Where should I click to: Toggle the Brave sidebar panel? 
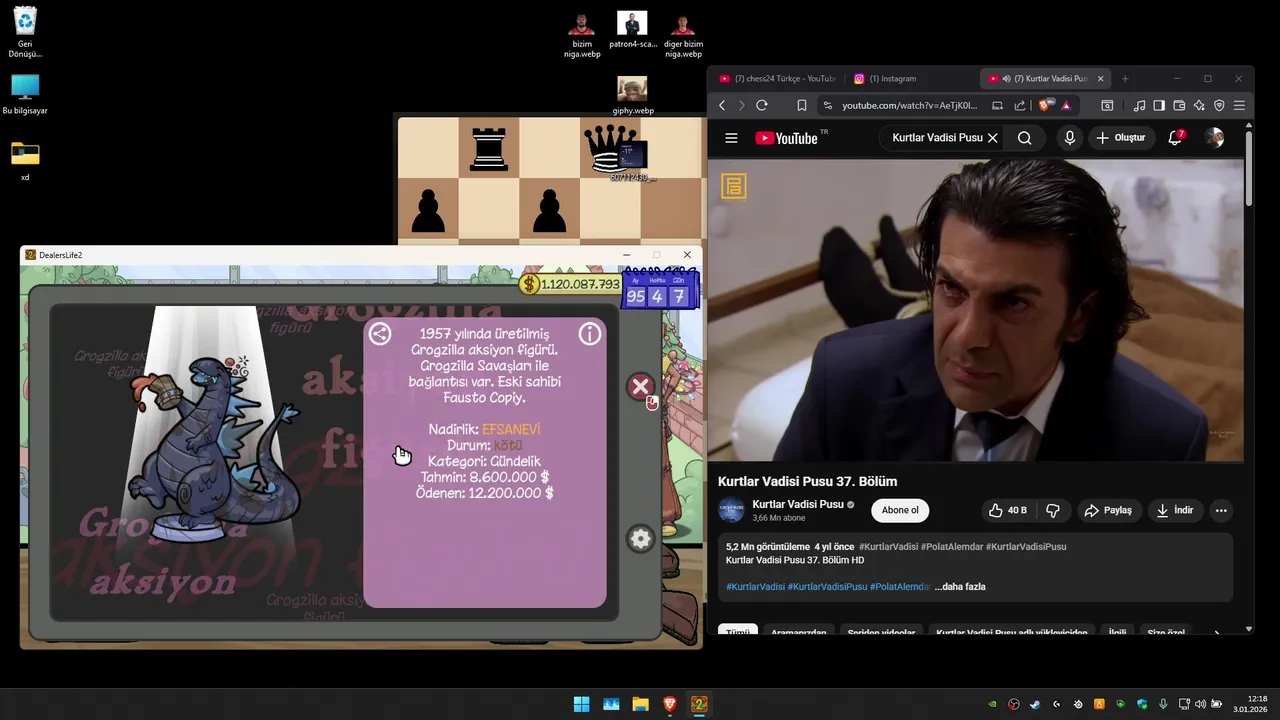point(1159,105)
